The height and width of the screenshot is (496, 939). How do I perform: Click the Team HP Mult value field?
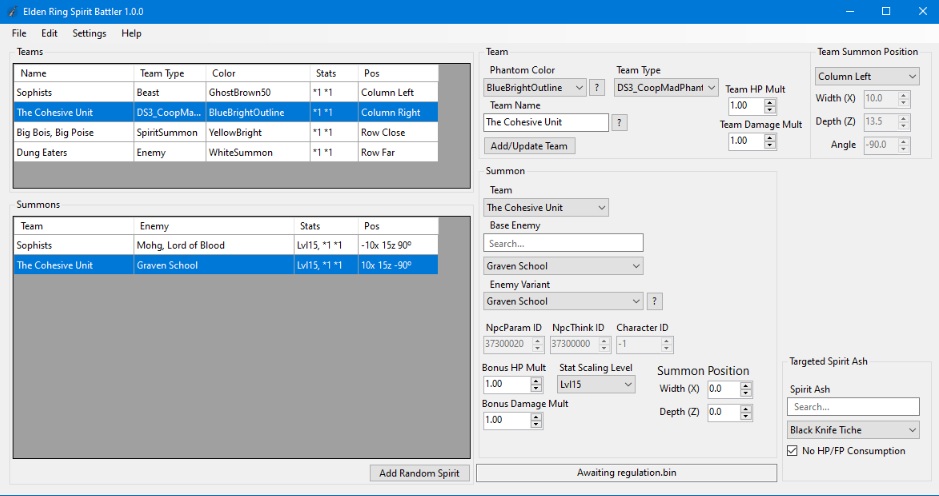click(x=746, y=106)
